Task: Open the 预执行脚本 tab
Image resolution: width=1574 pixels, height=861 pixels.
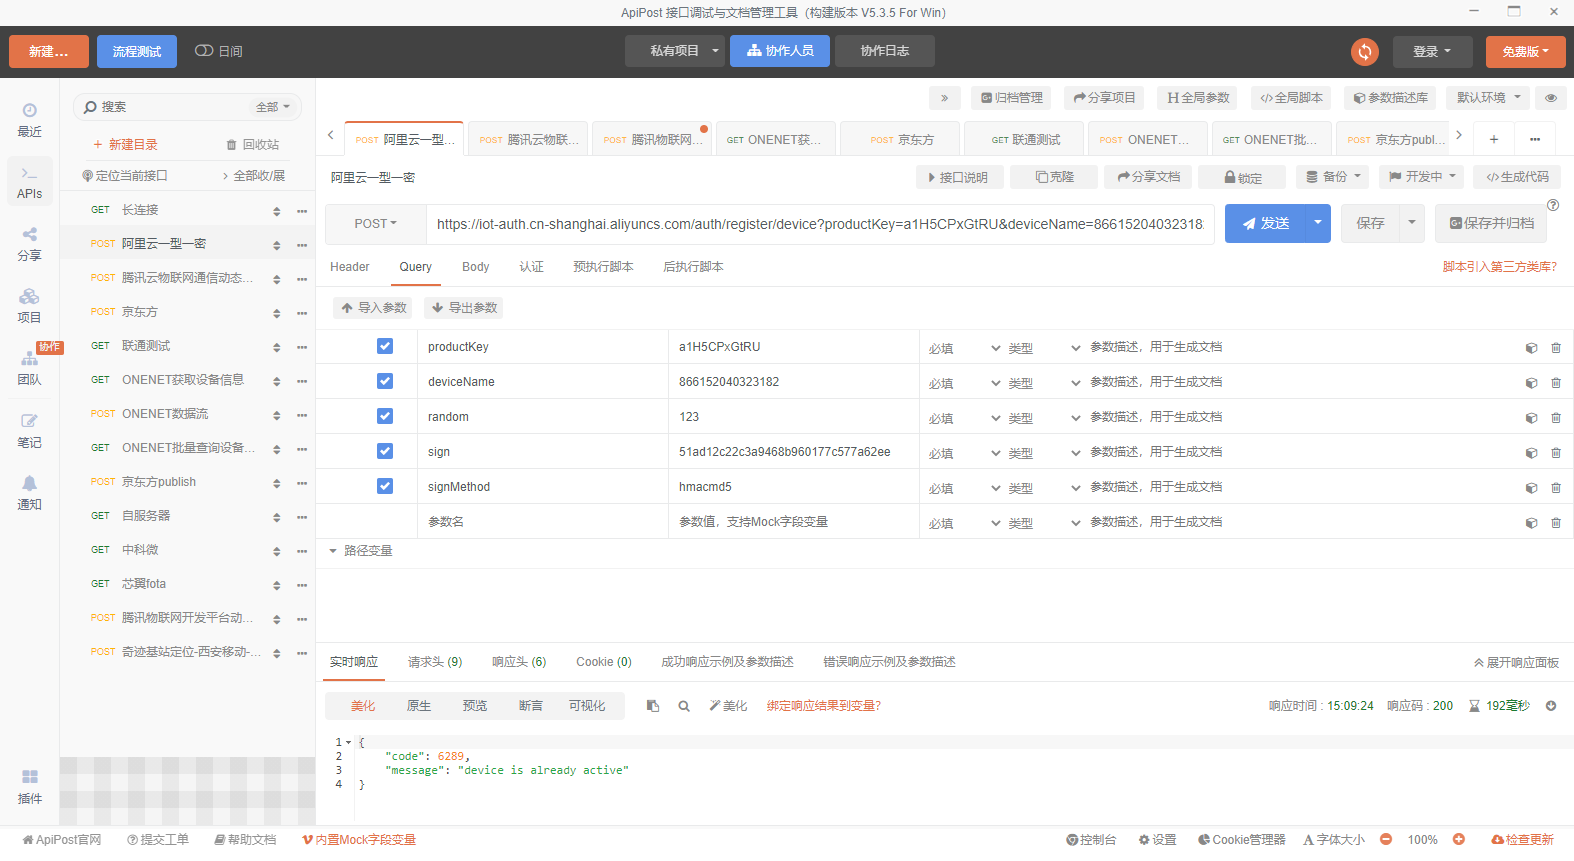Action: pyautogui.click(x=603, y=267)
